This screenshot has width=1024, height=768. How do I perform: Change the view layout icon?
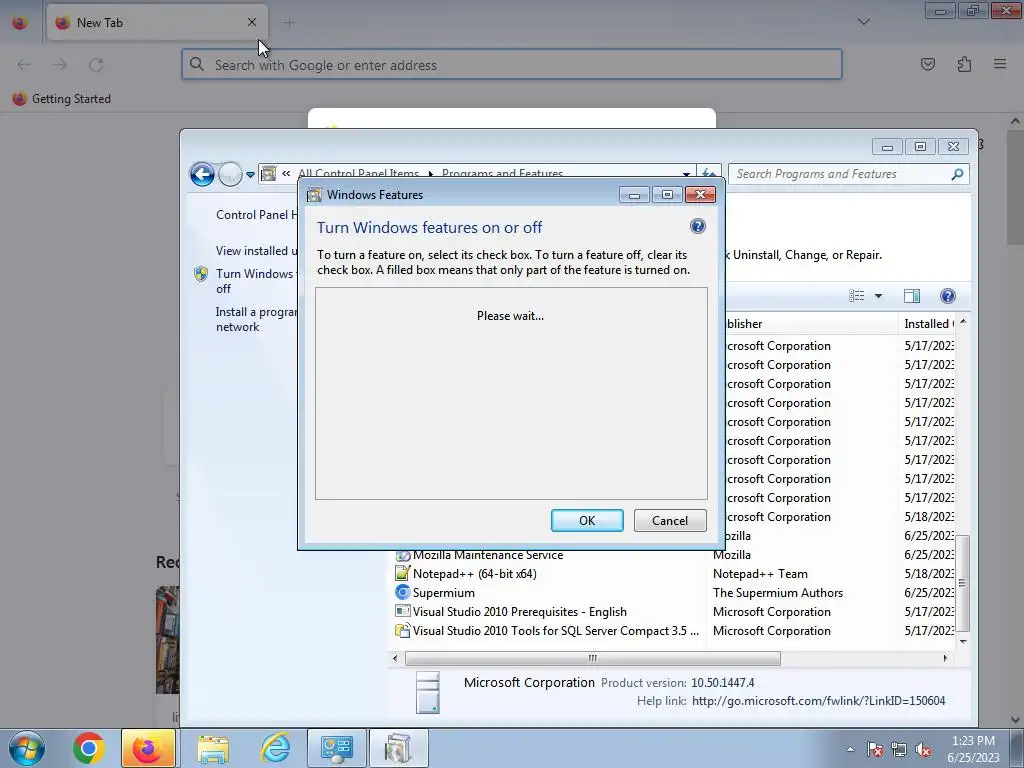tap(856, 296)
